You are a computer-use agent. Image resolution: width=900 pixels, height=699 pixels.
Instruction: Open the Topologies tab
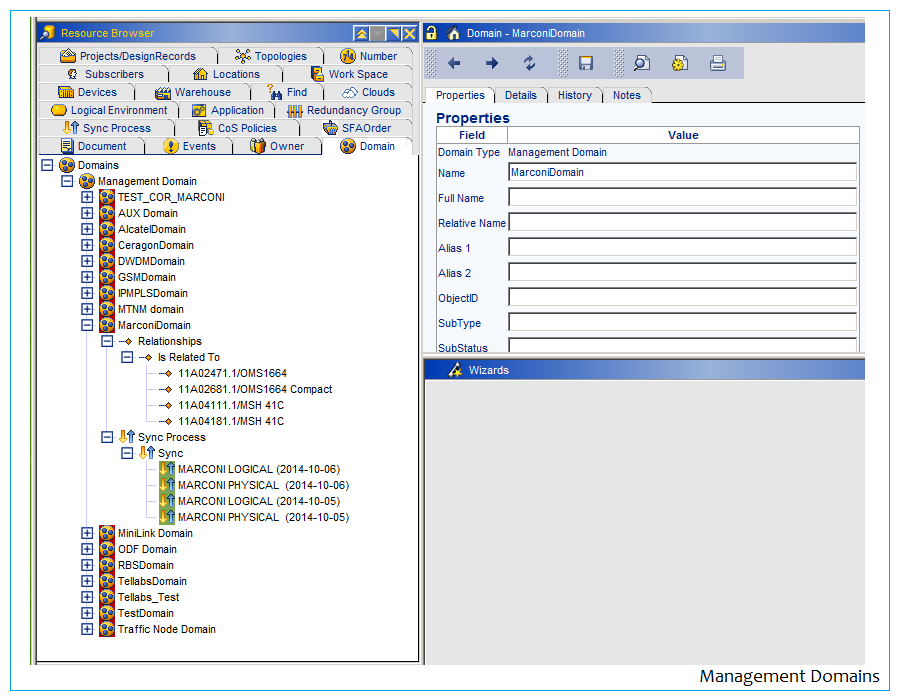click(x=270, y=56)
